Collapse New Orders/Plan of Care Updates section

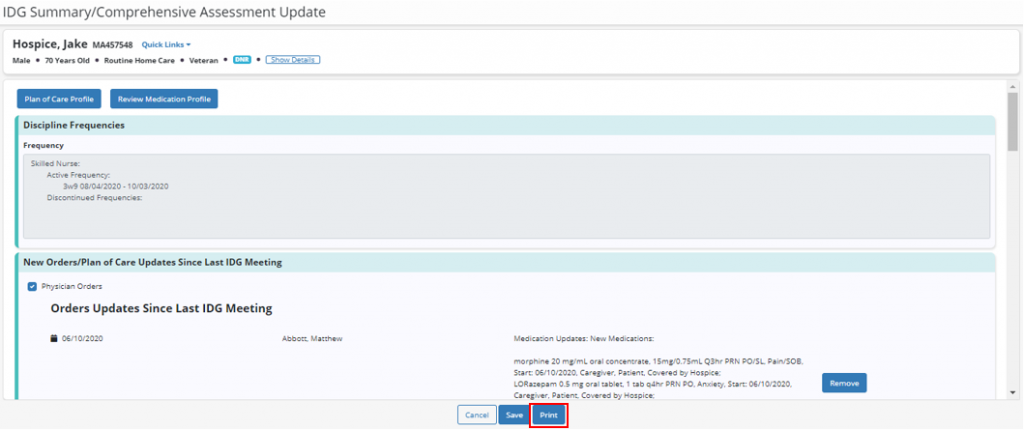[x=152, y=262]
